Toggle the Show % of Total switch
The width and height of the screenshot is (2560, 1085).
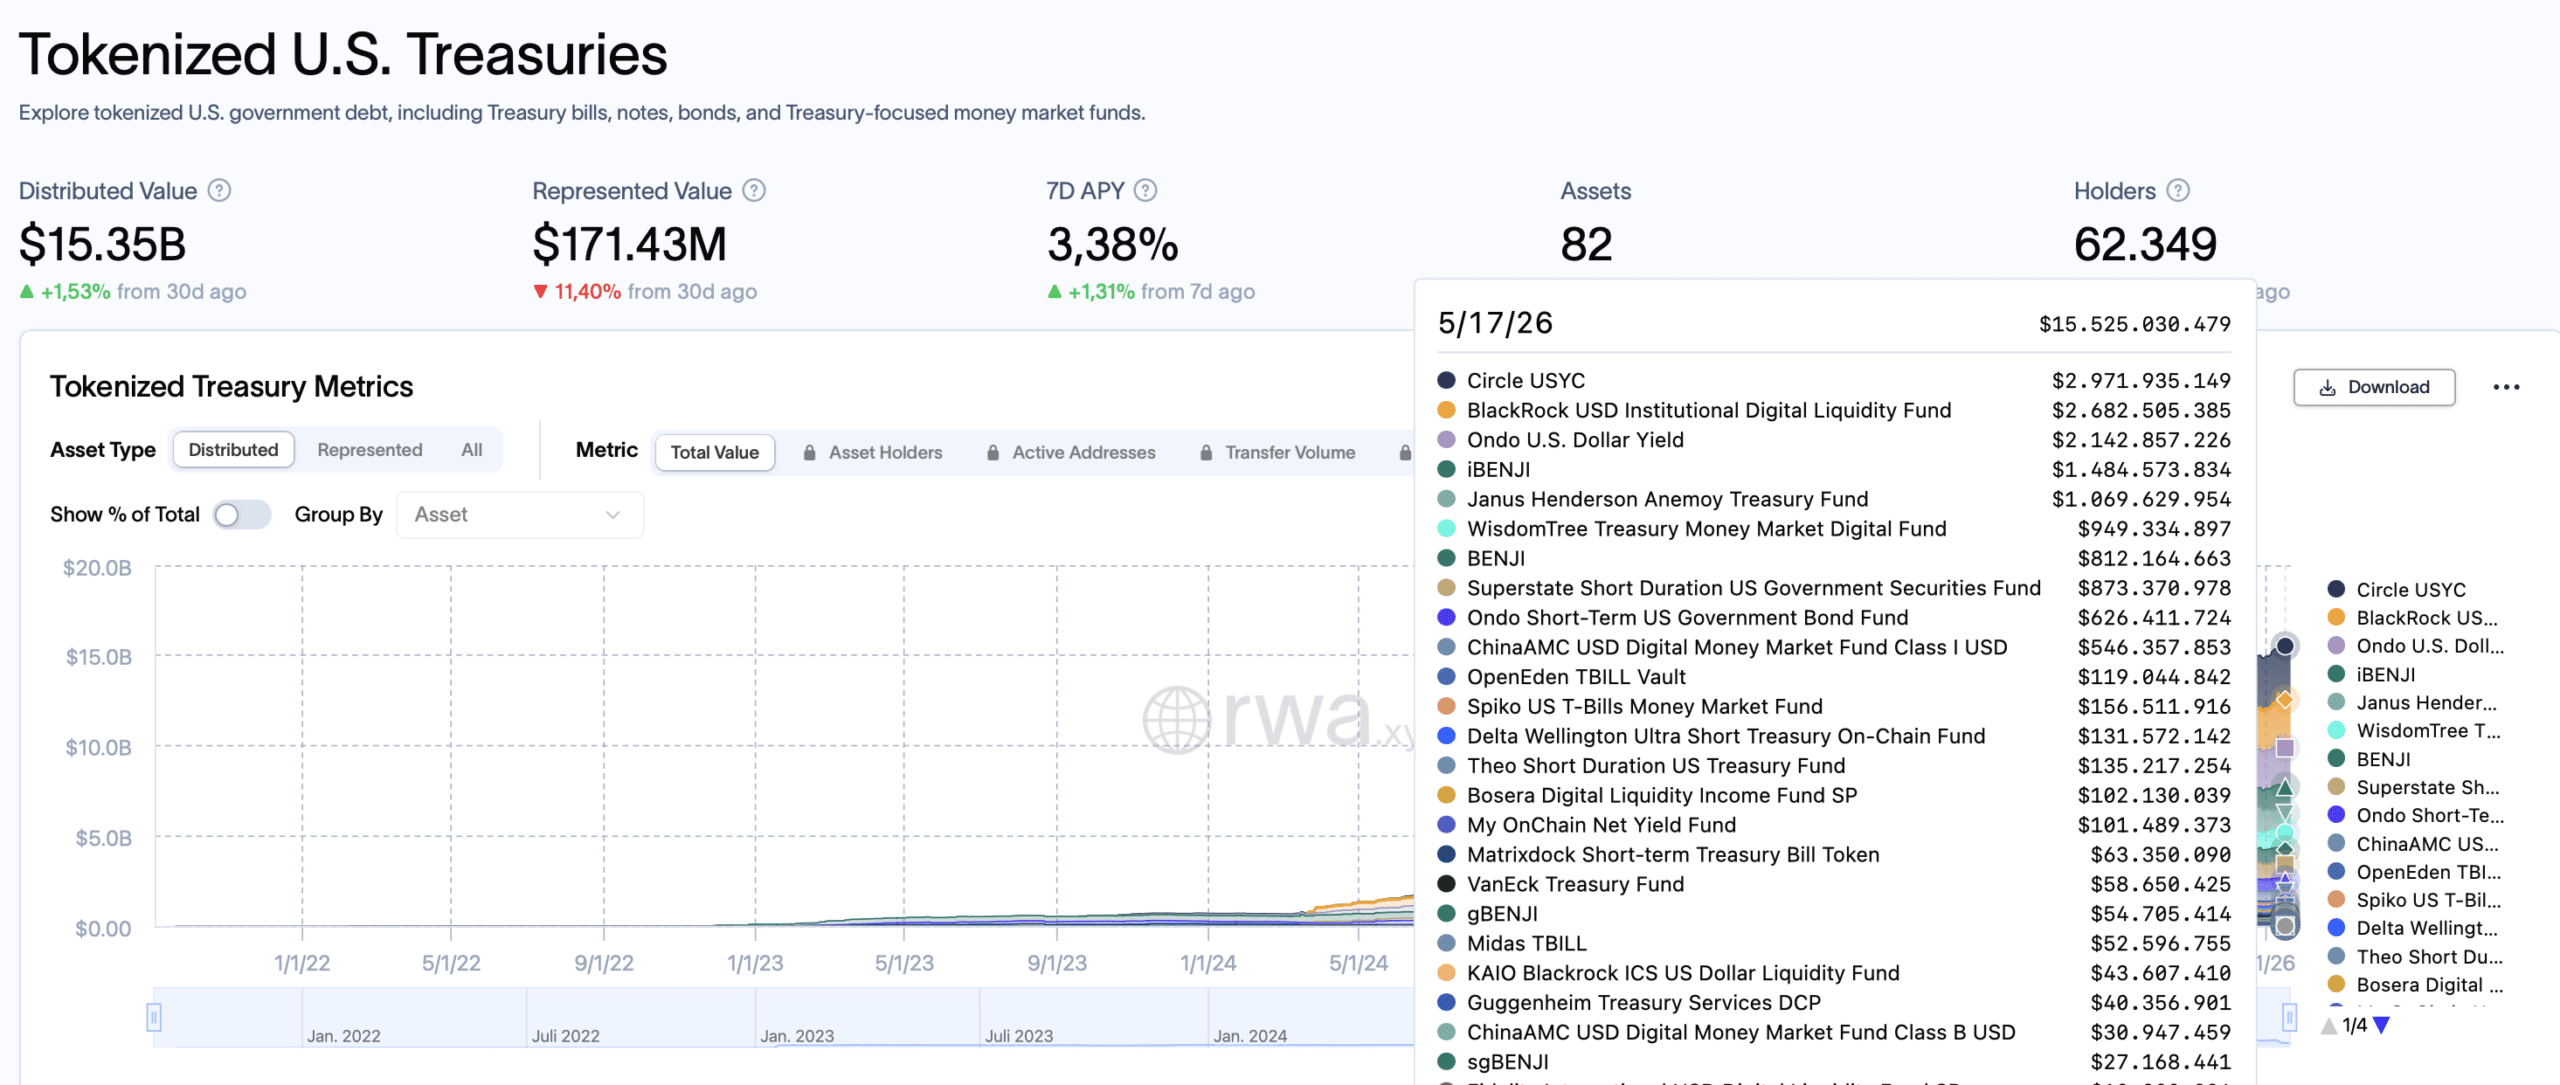(x=242, y=514)
